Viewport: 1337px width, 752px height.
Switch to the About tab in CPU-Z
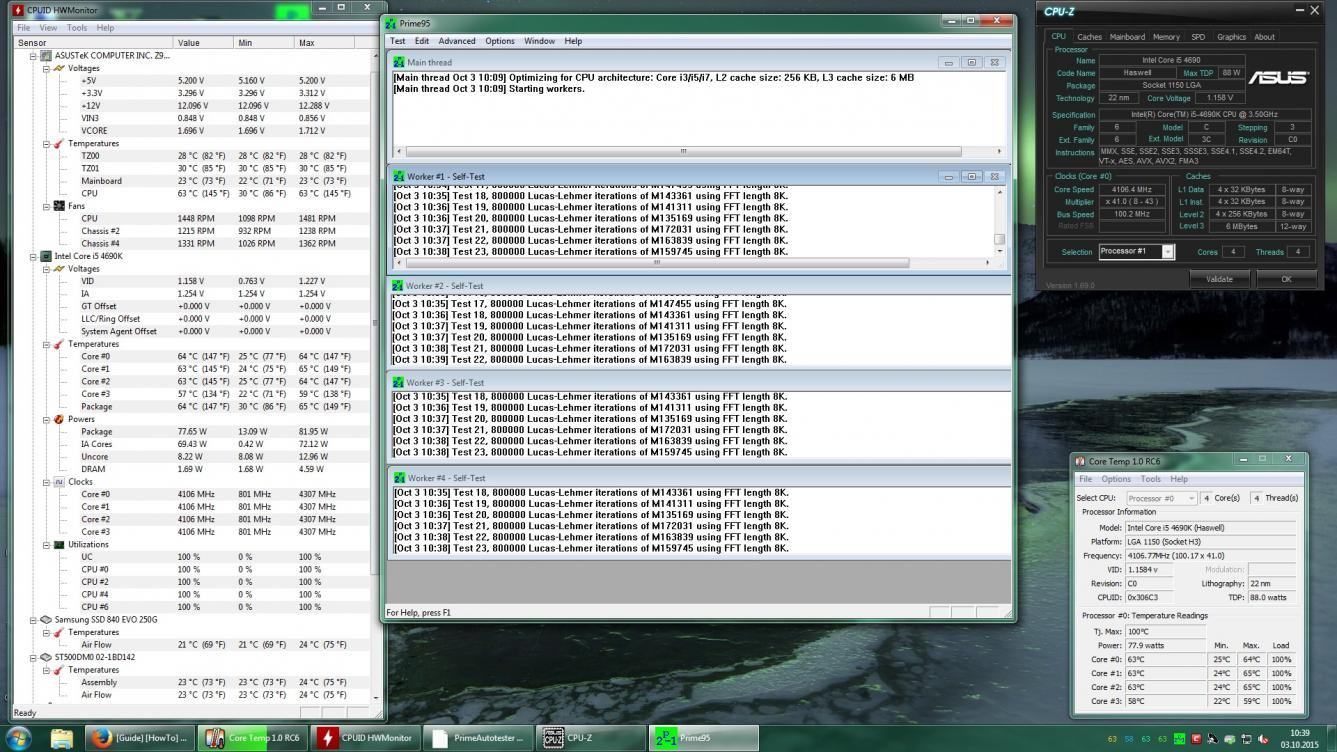1265,37
